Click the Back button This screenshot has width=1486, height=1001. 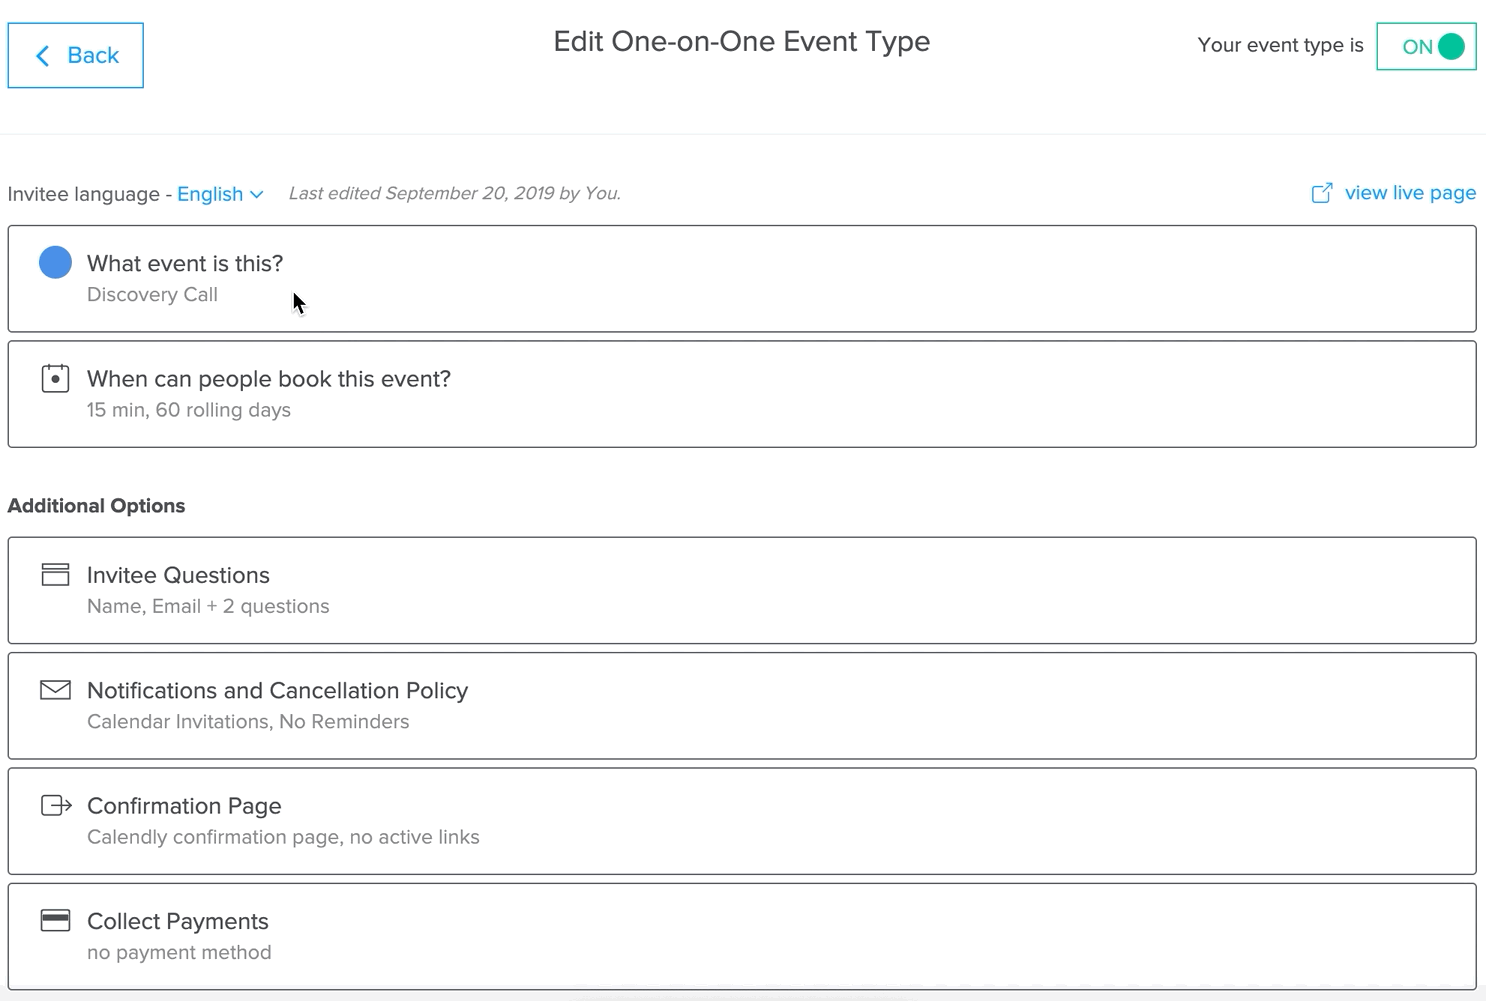75,55
